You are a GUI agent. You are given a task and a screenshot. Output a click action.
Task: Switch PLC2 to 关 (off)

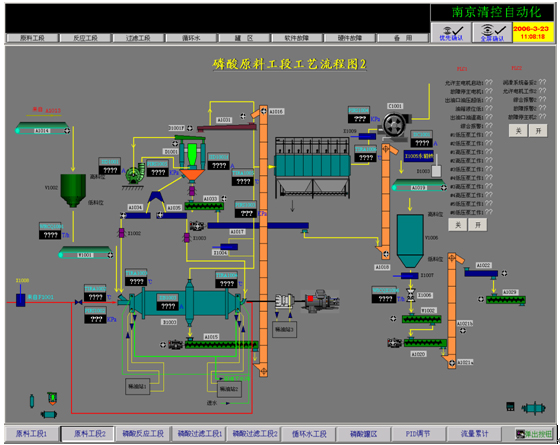pos(518,131)
